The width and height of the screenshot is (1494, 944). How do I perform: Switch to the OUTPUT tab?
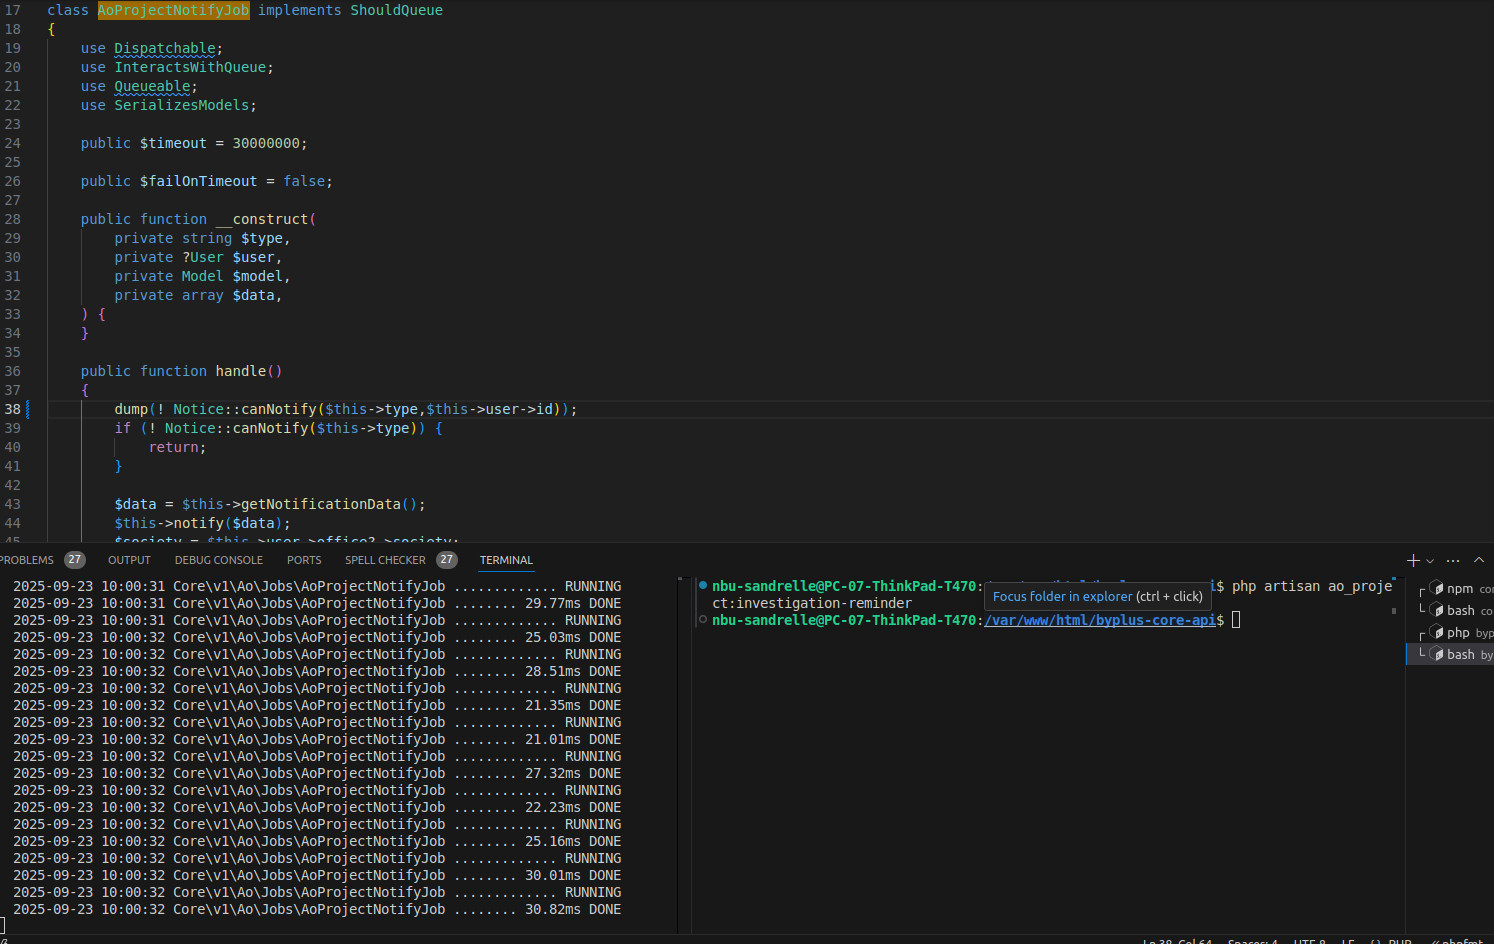129,560
